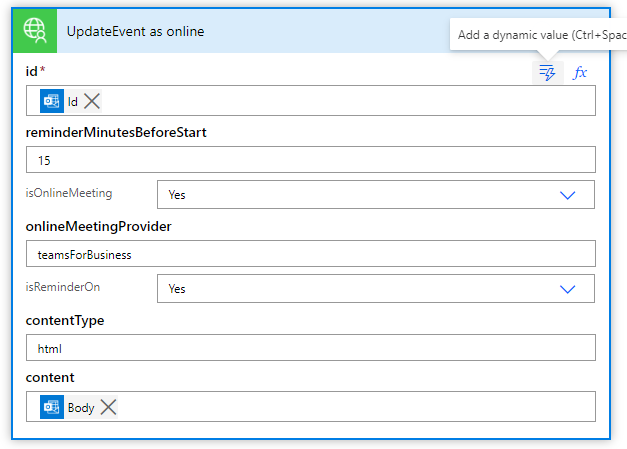Focus the reminderMinutesBeforeStart field with 15
This screenshot has height=449, width=627.
tap(311, 160)
